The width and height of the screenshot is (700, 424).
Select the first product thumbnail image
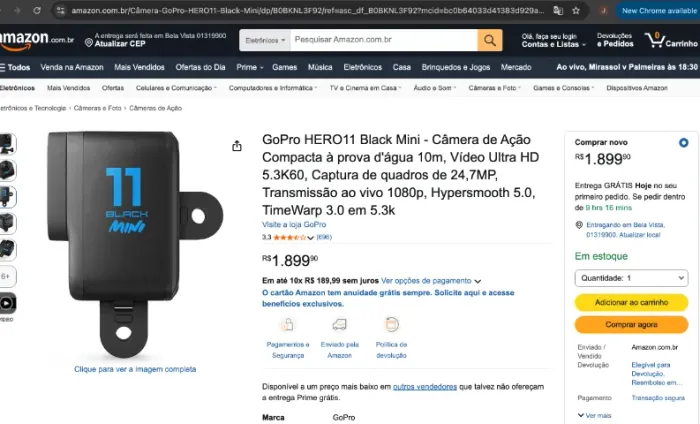click(x=7, y=144)
